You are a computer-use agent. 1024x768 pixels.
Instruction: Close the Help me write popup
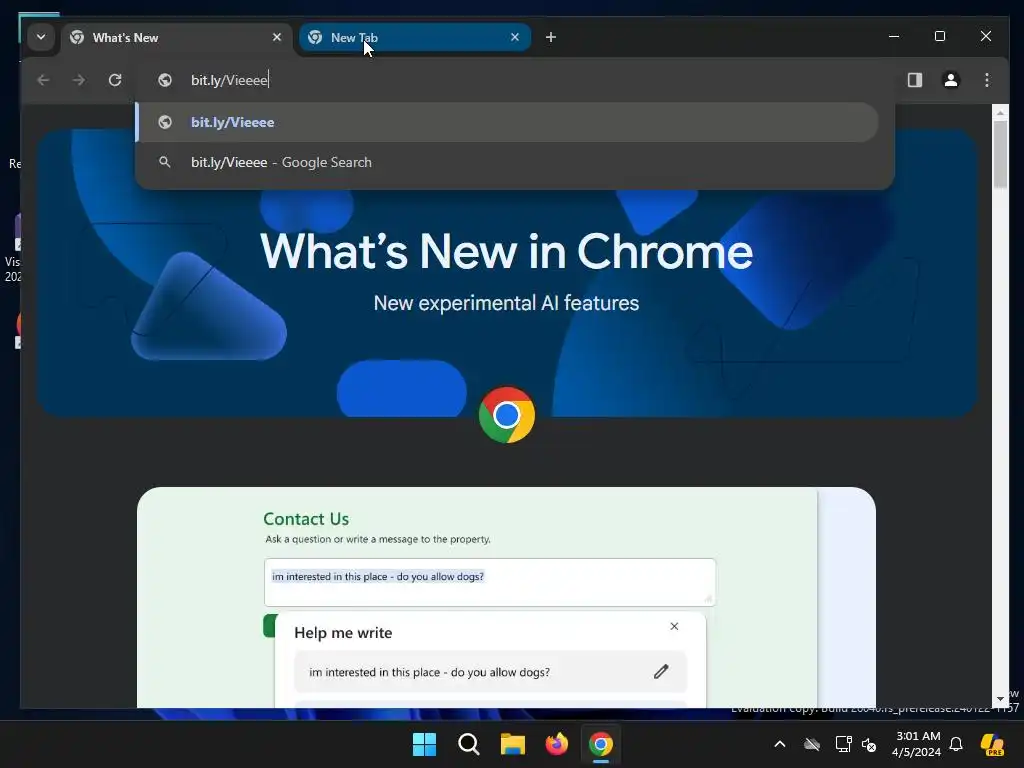coord(674,626)
